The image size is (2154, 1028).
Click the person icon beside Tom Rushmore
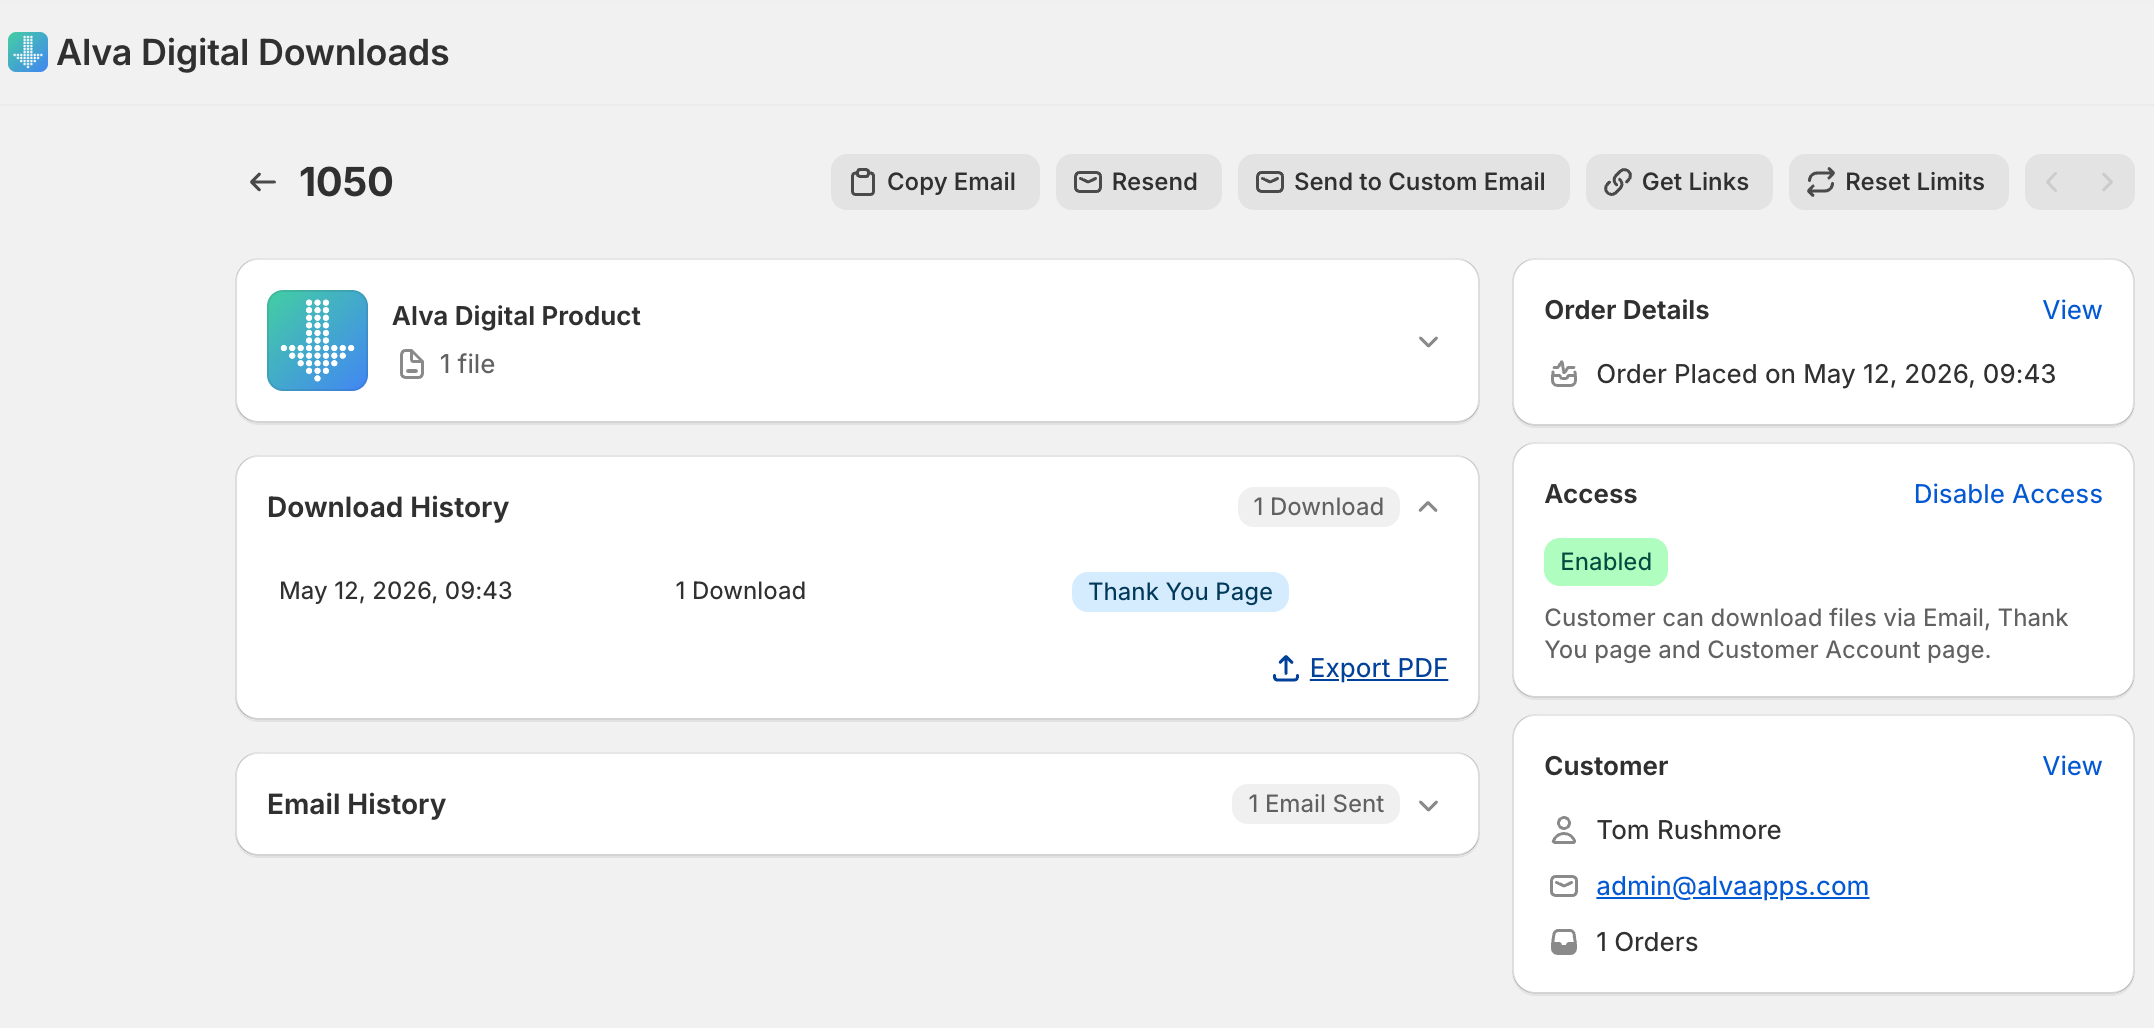point(1564,830)
